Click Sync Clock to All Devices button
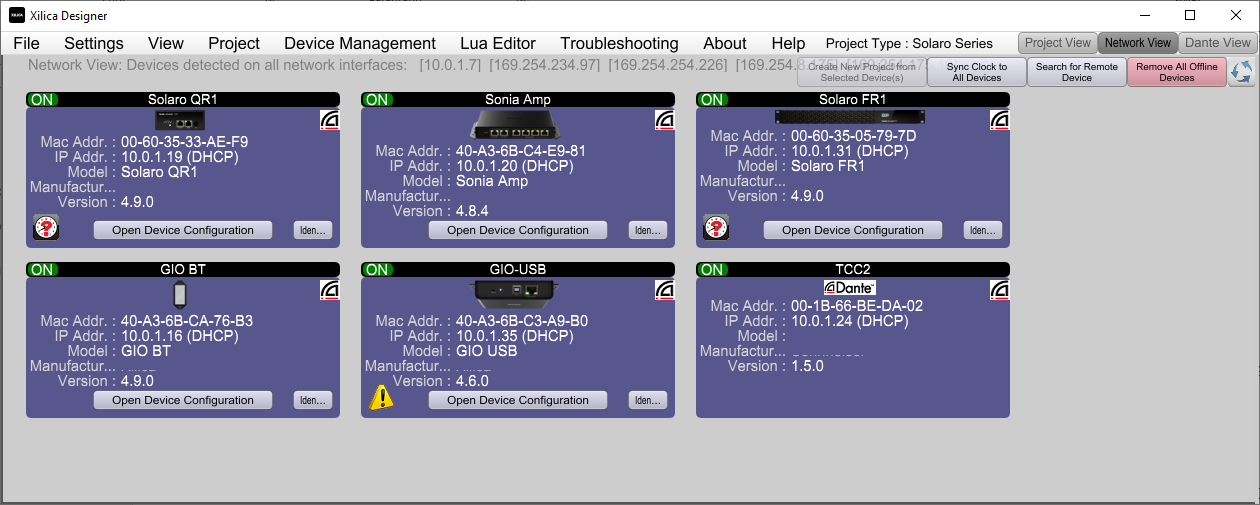This screenshot has height=505, width=1260. point(977,72)
